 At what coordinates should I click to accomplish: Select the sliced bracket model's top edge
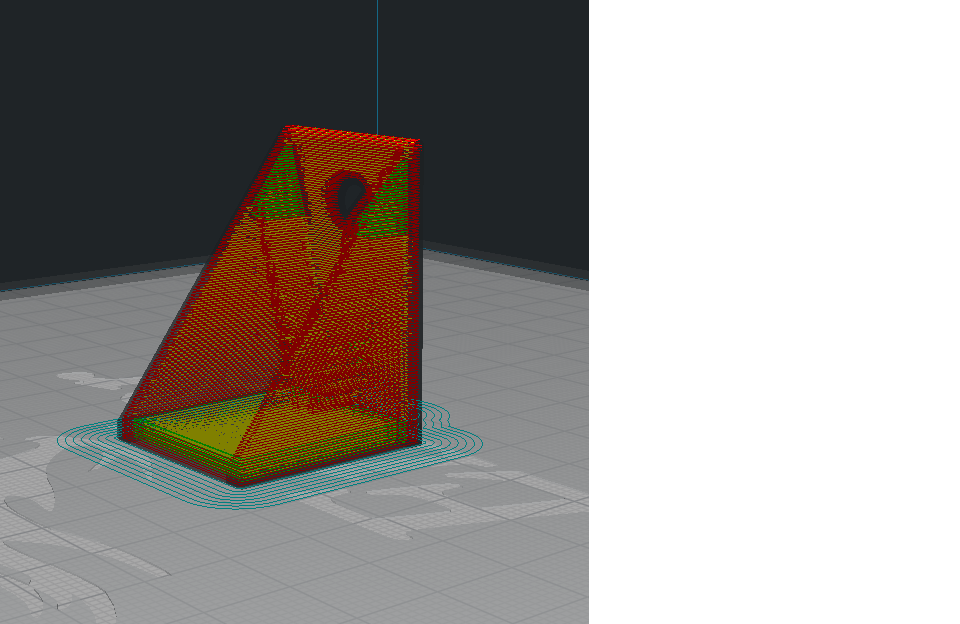[x=353, y=135]
